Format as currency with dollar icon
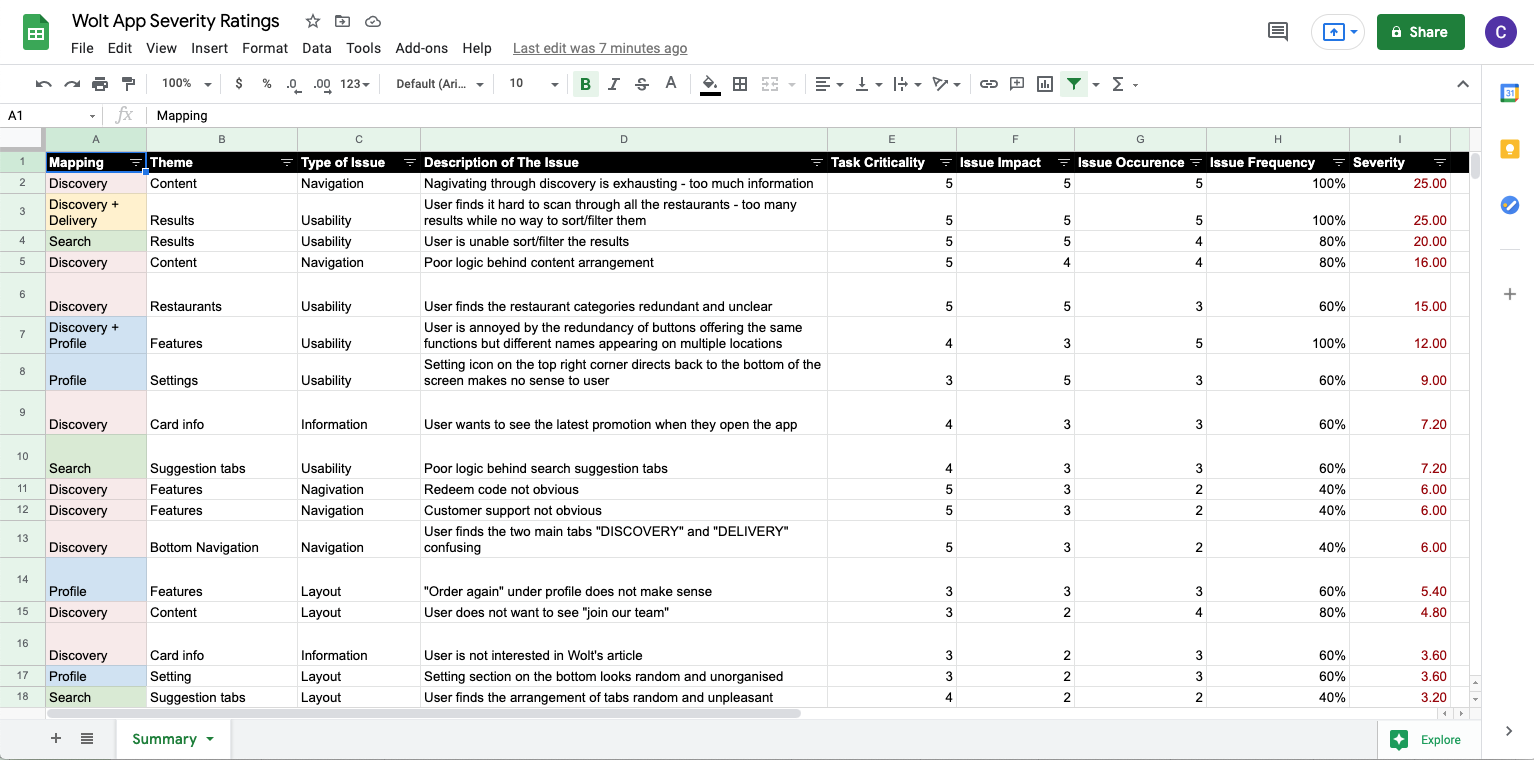Viewport: 1534px width, 760px height. point(239,84)
